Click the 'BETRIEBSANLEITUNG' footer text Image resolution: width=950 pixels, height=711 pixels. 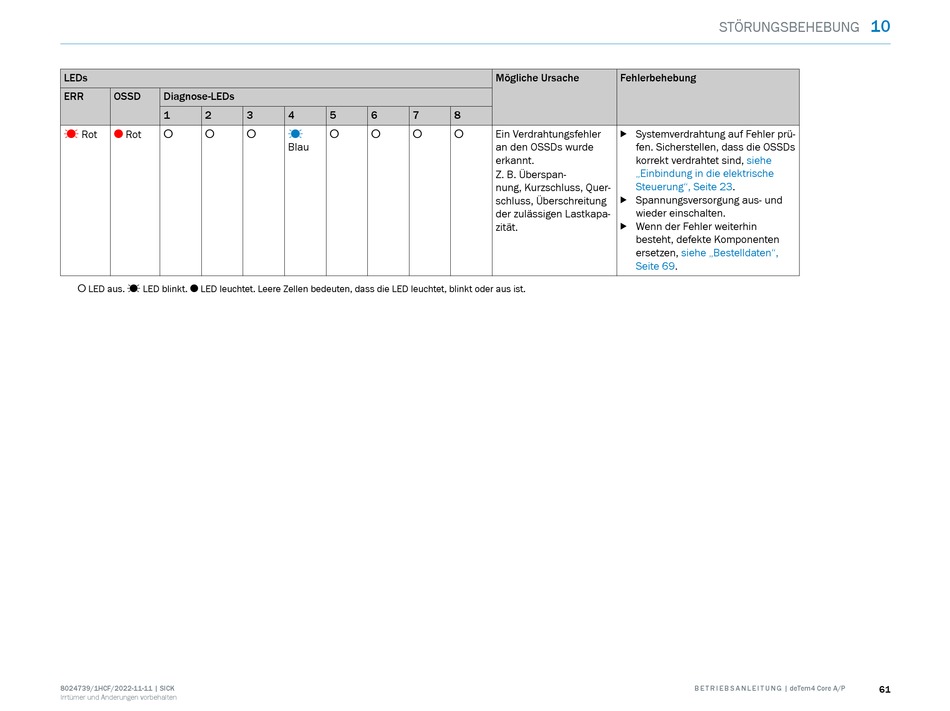737,689
